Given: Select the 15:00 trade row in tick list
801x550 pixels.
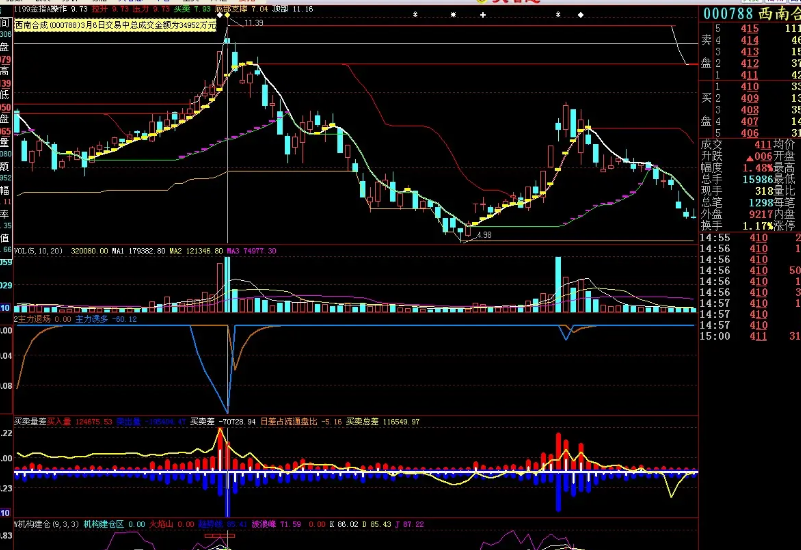Looking at the screenshot, I should tap(750, 337).
